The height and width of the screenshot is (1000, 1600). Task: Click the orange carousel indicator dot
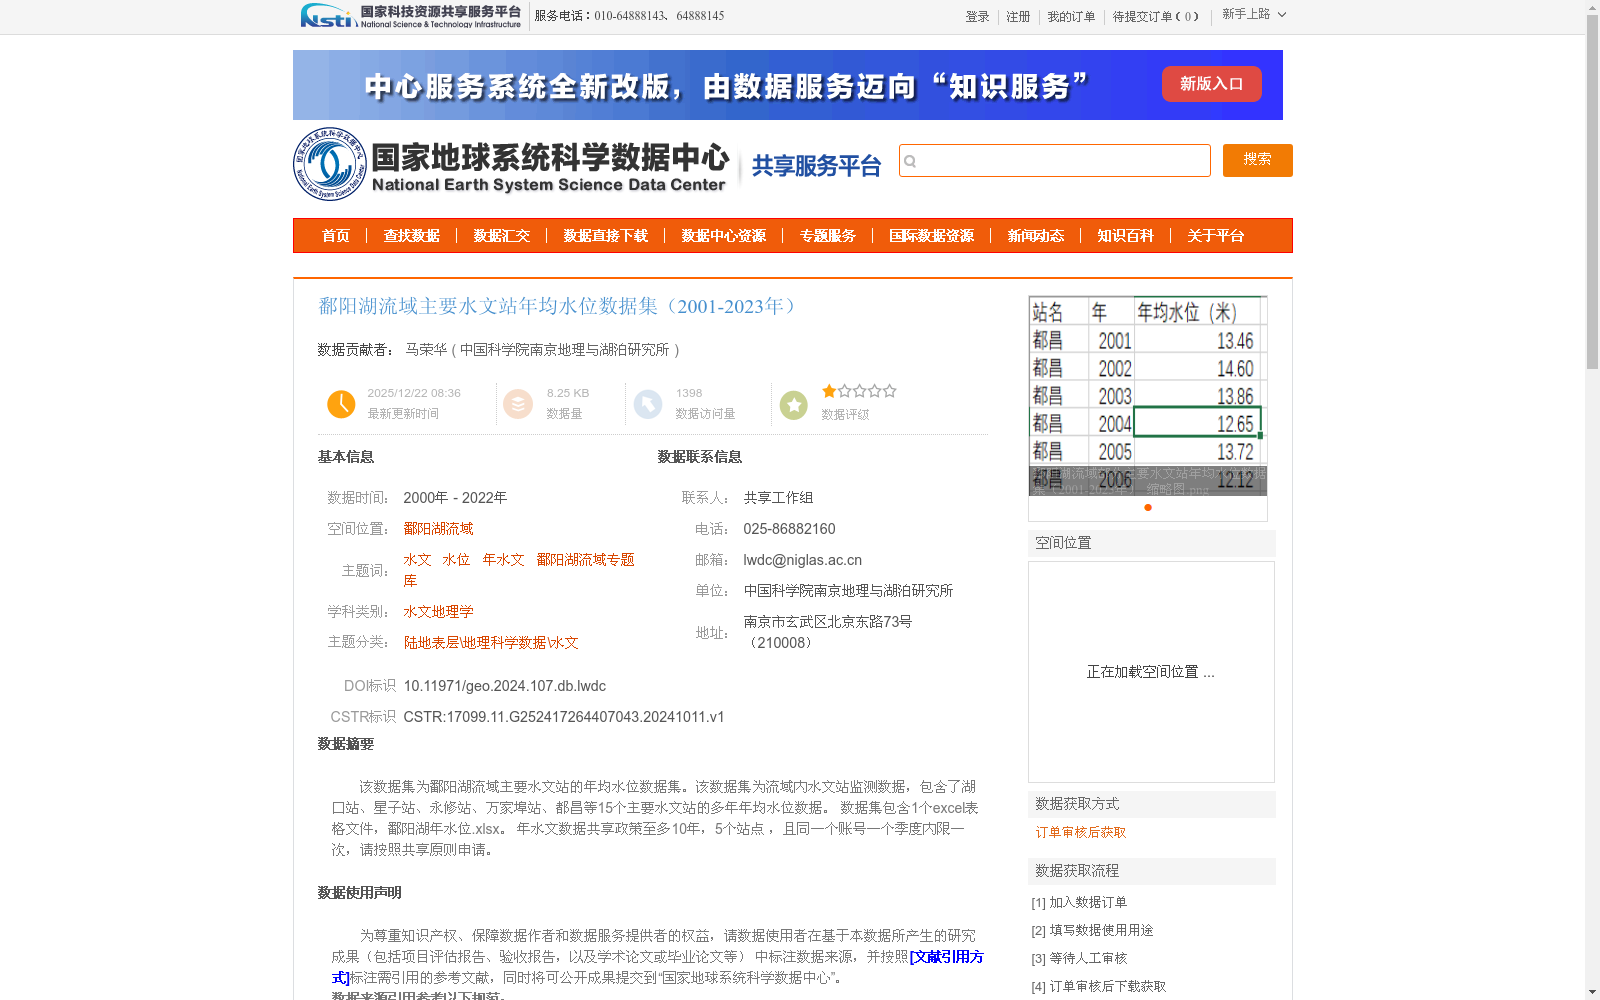[1147, 508]
